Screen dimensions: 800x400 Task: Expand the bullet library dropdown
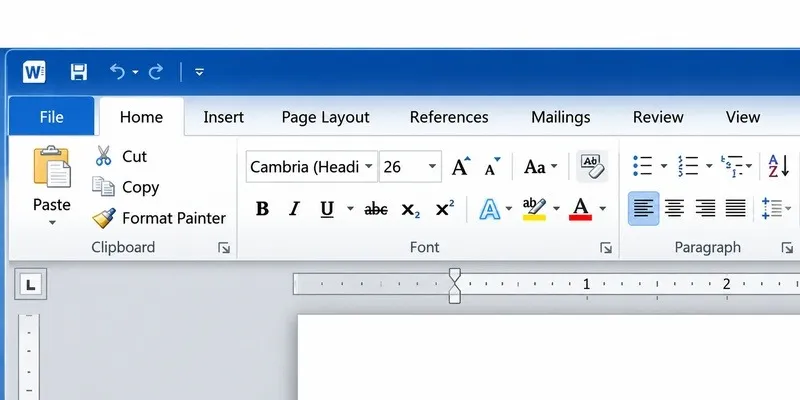coord(664,166)
